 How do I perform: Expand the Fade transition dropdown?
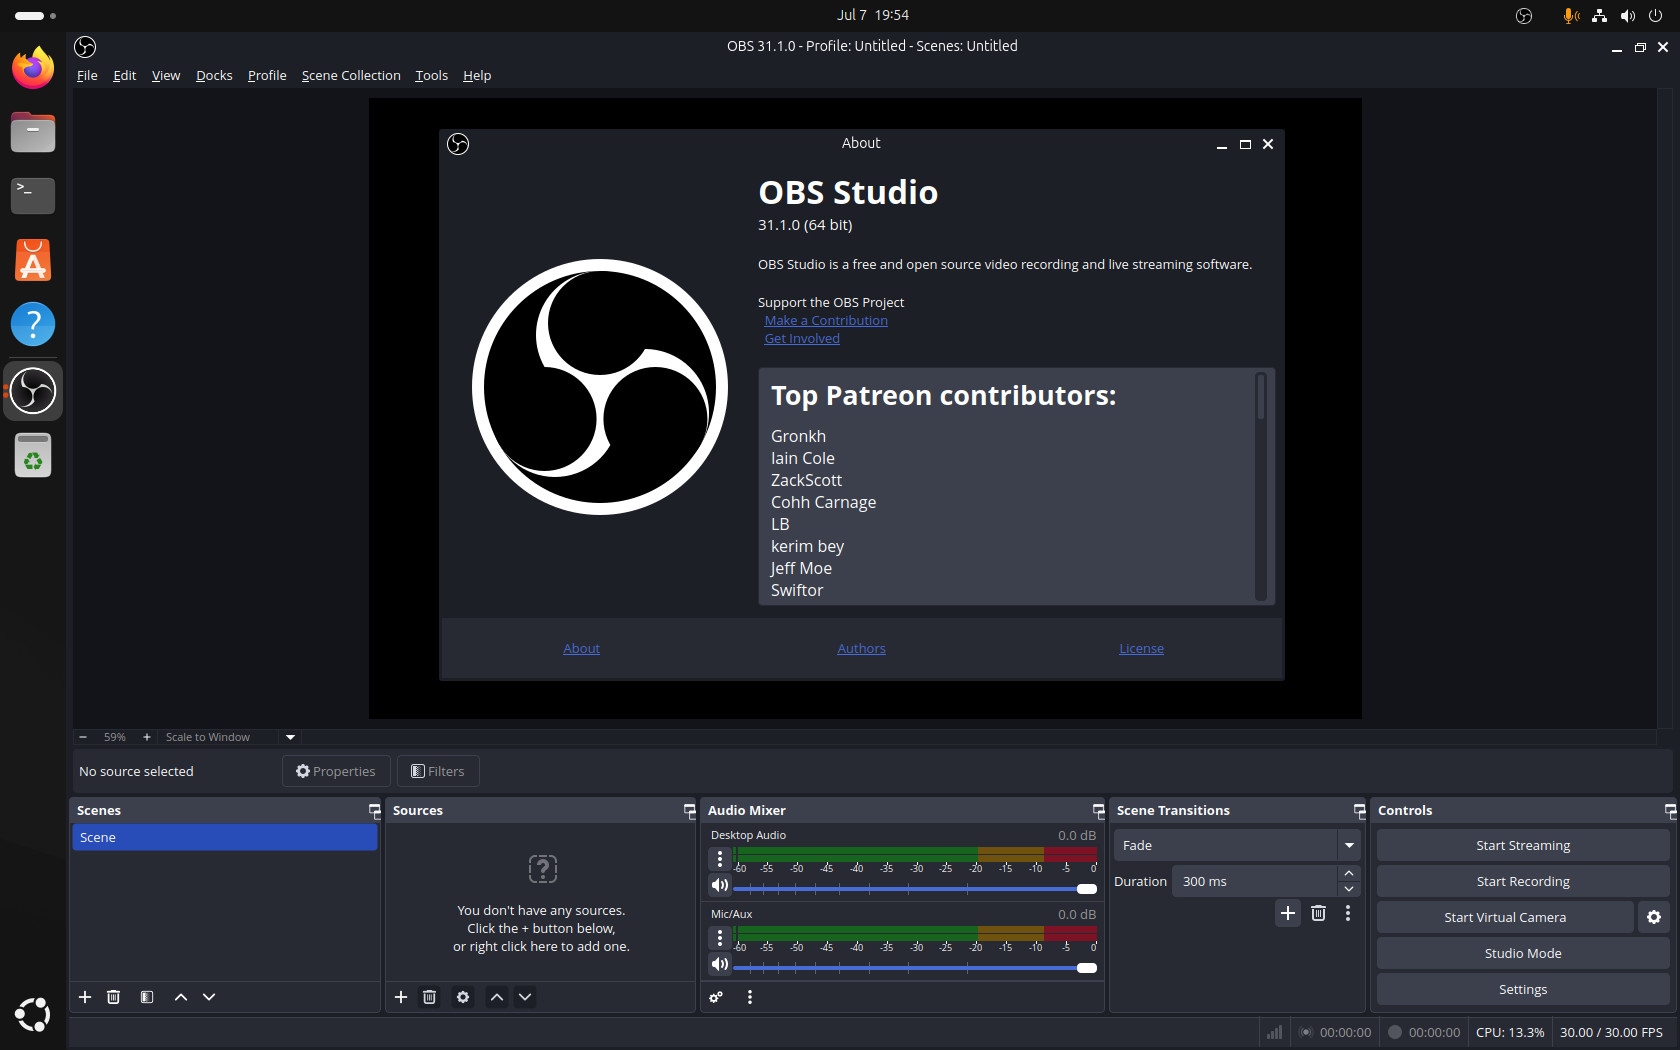click(1349, 845)
